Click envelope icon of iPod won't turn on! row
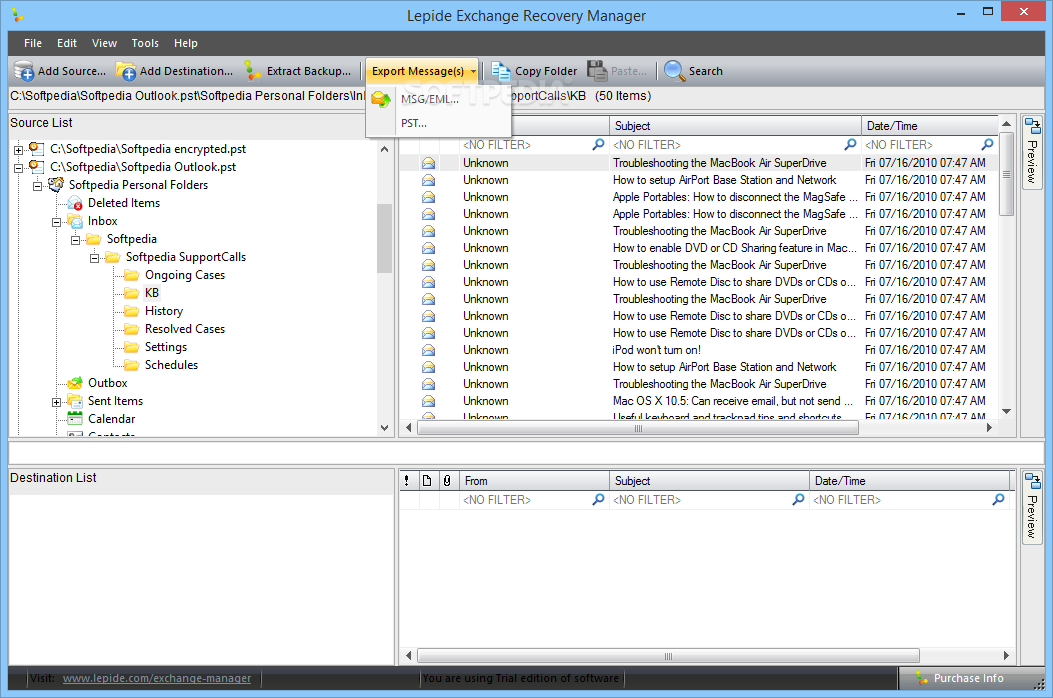Image resolution: width=1053 pixels, height=698 pixels. pos(428,350)
